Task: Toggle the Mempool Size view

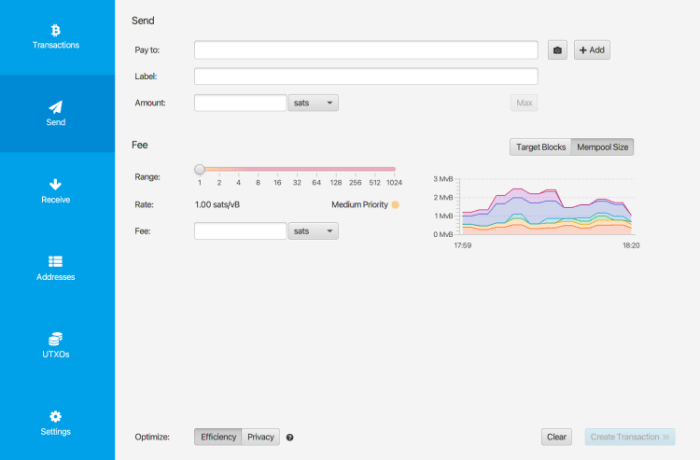Action: 602,147
